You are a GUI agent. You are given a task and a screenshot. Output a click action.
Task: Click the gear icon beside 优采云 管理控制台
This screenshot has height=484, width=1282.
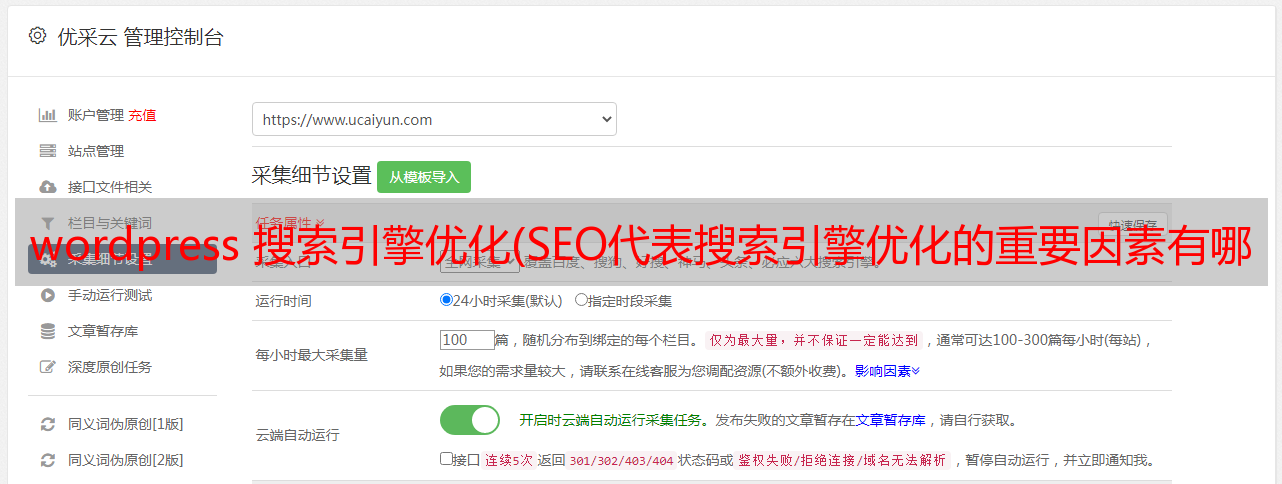[x=37, y=36]
